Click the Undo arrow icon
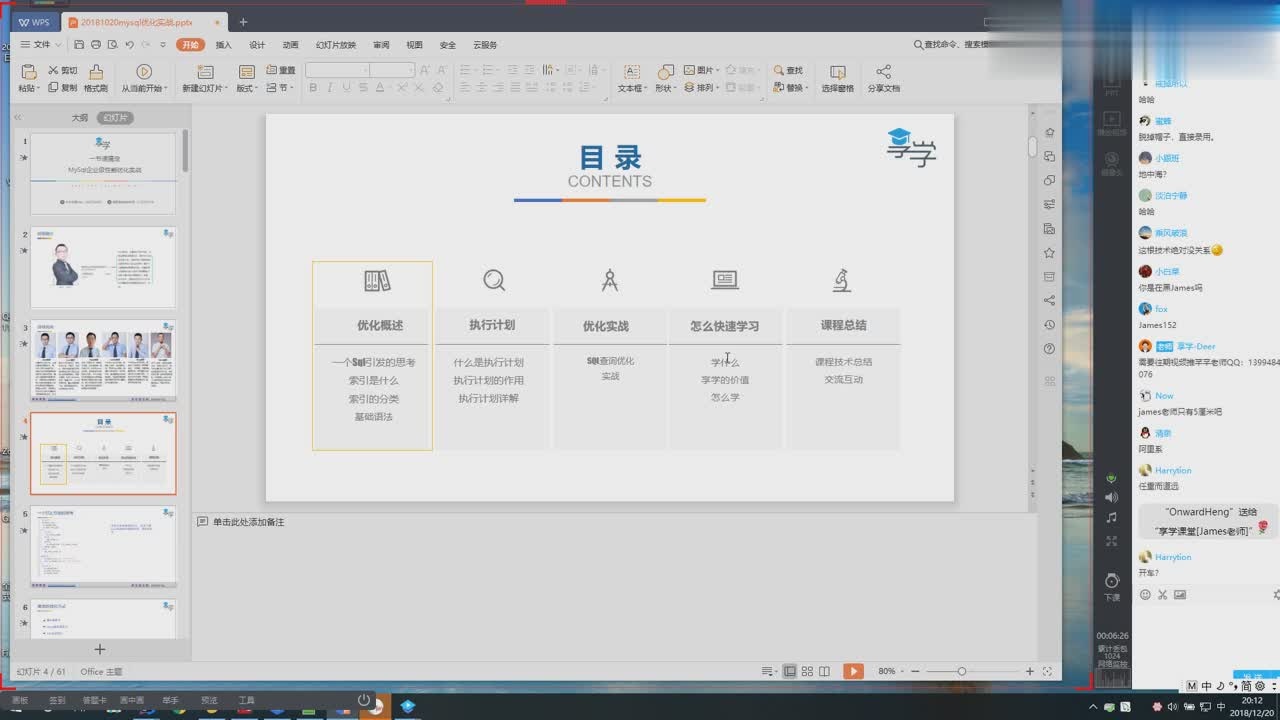The height and width of the screenshot is (720, 1280). [129, 45]
